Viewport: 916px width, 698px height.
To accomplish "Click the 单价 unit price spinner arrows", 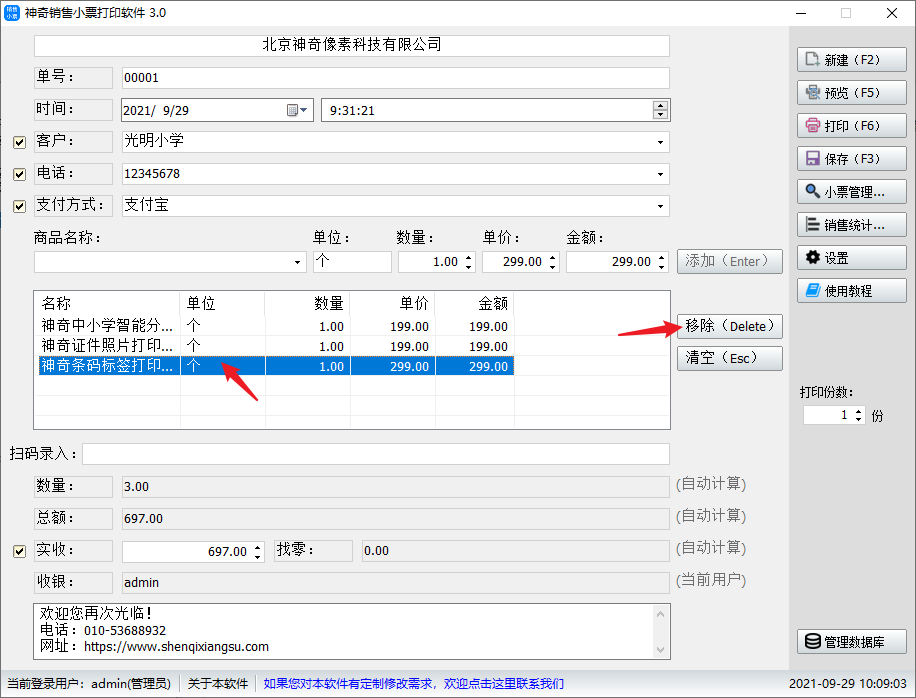I will coord(553,262).
